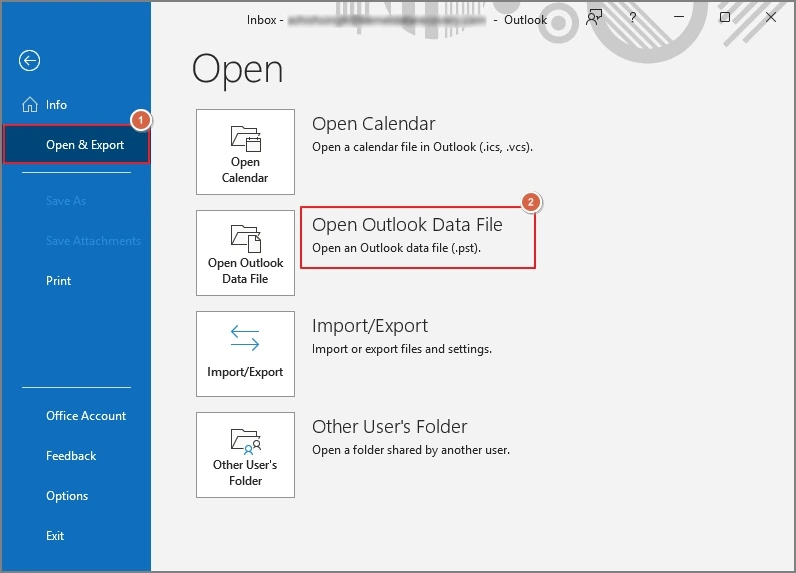
Task: Minimize the Outlook window
Action: point(679,17)
